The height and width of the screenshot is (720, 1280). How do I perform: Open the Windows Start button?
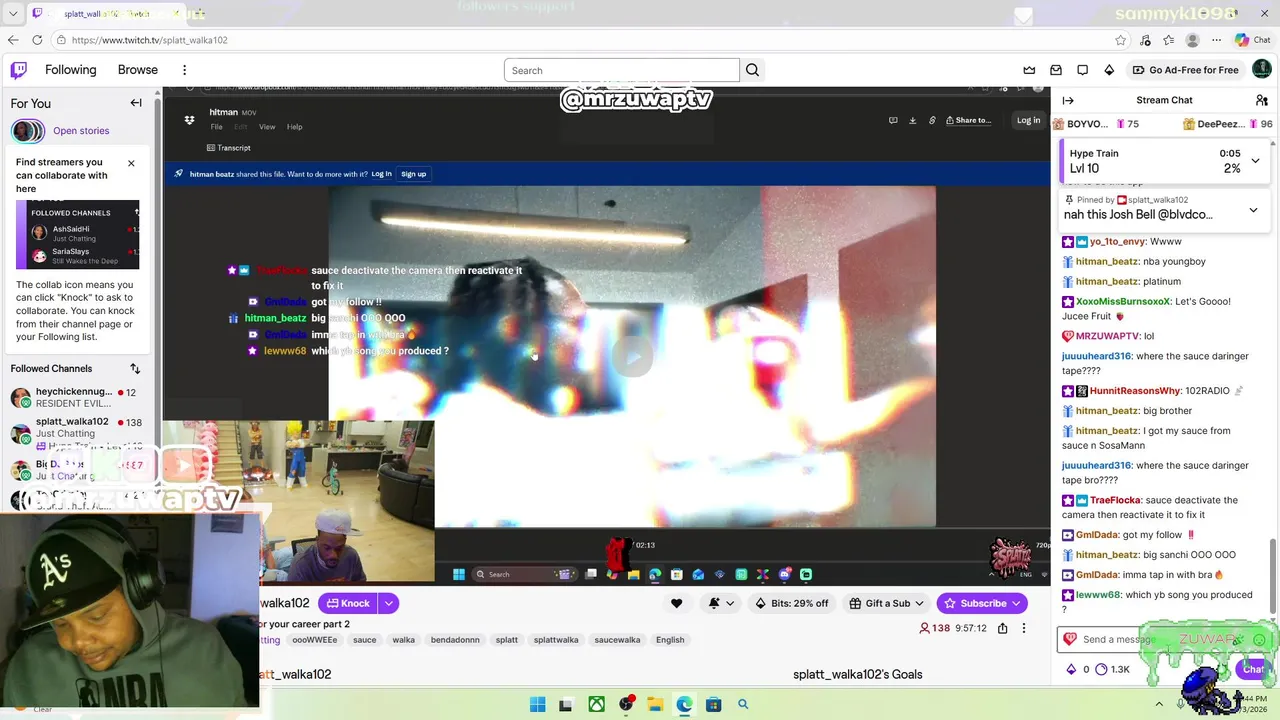(x=538, y=705)
